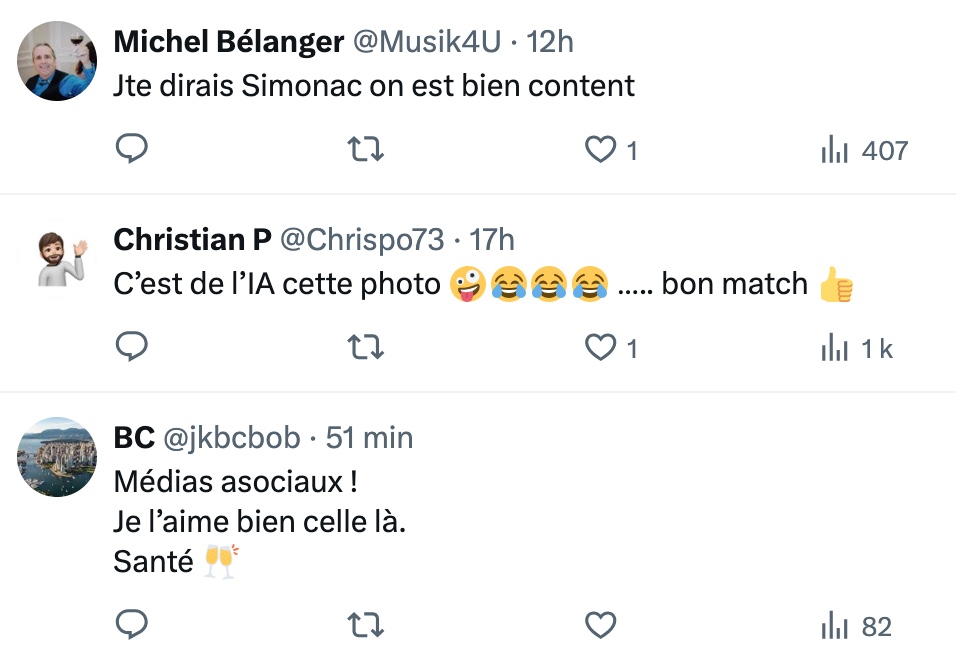Image resolution: width=956 pixels, height=660 pixels.
Task: Visit Michel Bélanger's profile name link
Action: pyautogui.click(x=229, y=42)
